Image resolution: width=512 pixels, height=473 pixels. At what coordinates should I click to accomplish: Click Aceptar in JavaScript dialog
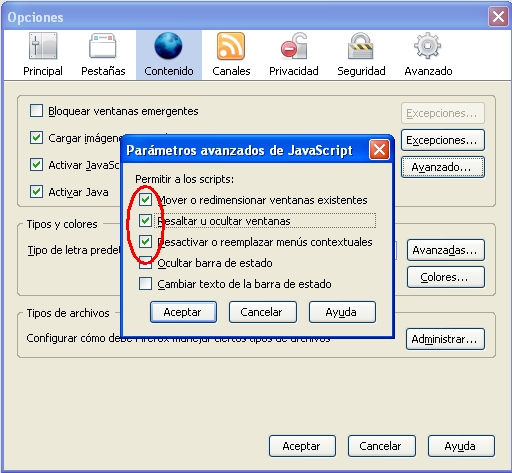click(183, 312)
